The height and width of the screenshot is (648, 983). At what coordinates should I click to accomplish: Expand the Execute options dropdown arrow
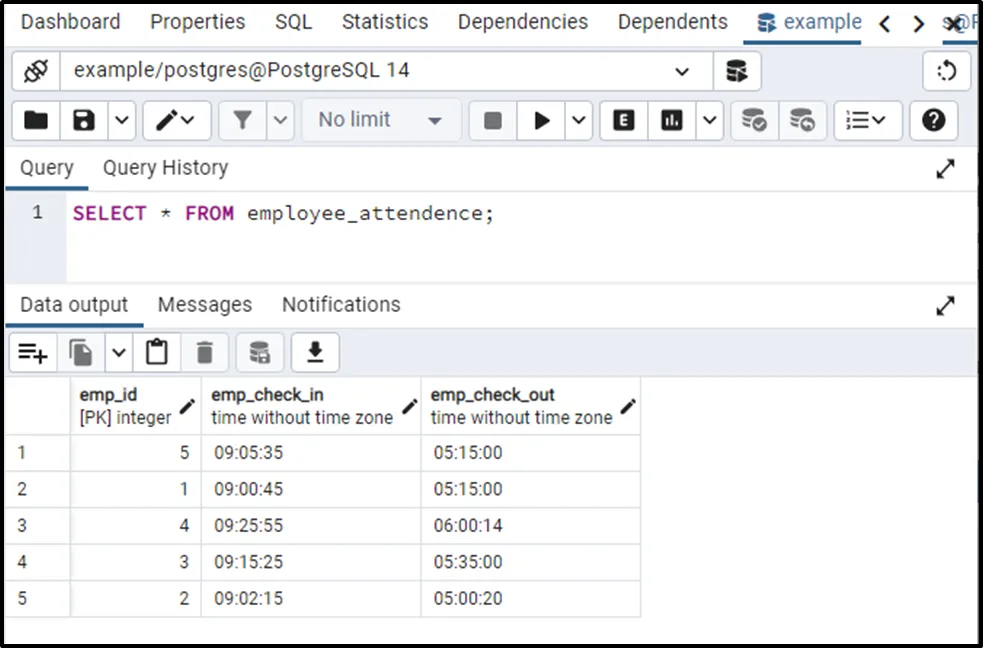(580, 121)
